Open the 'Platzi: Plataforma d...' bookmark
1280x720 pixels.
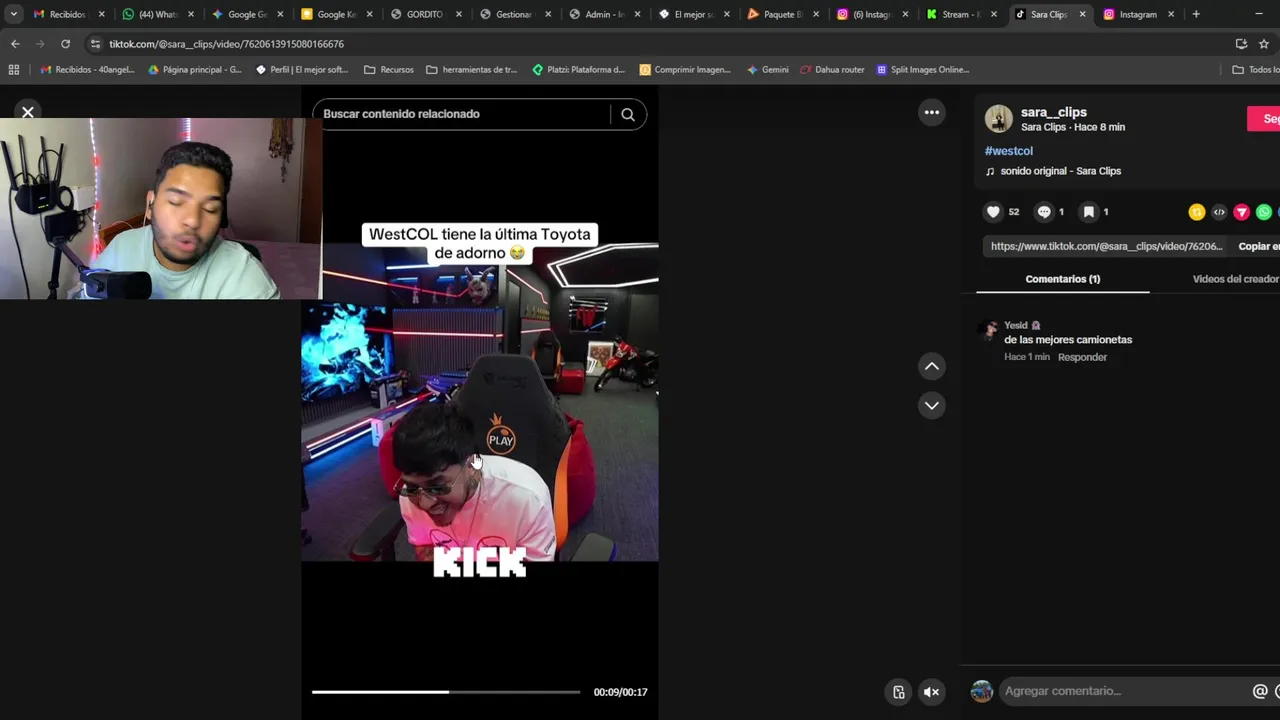579,70
